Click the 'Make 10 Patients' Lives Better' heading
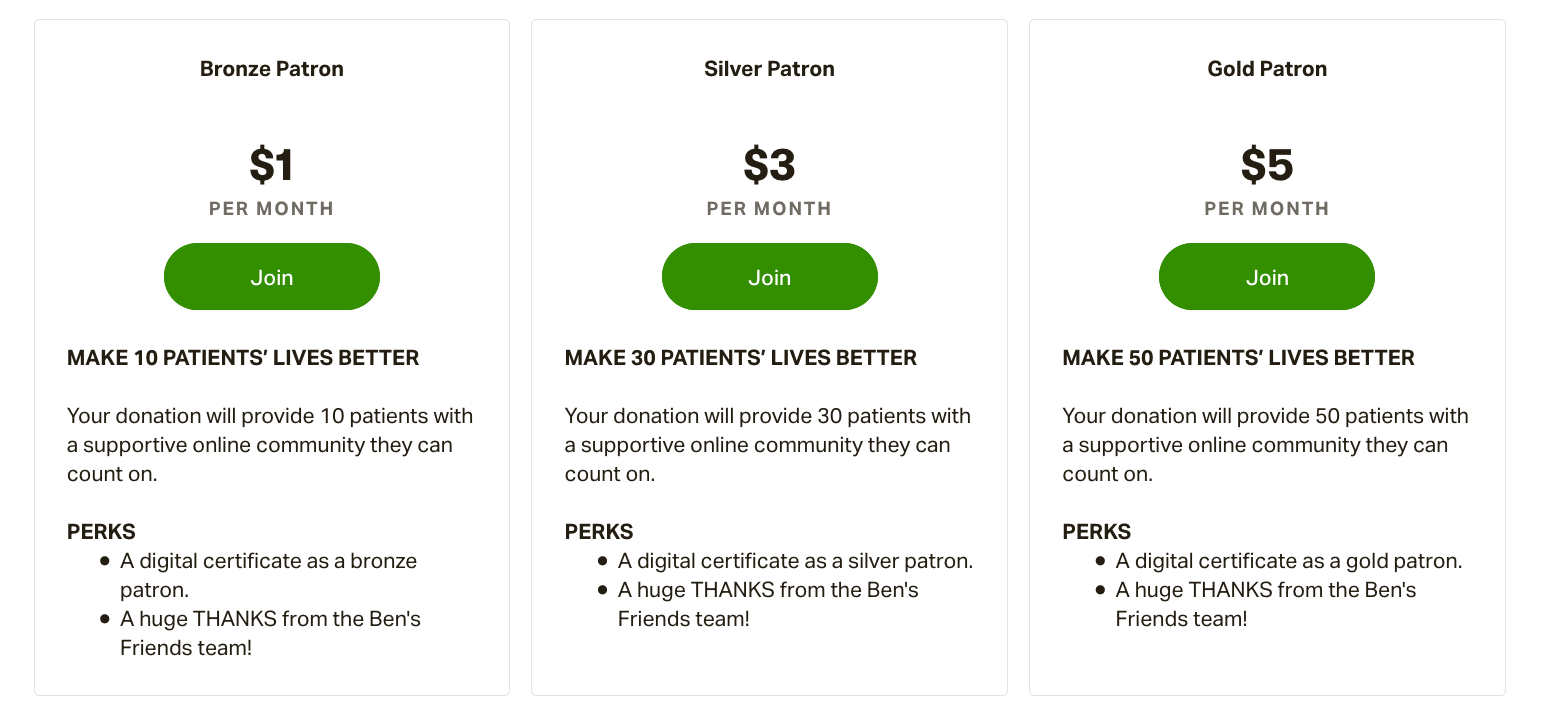 [243, 358]
